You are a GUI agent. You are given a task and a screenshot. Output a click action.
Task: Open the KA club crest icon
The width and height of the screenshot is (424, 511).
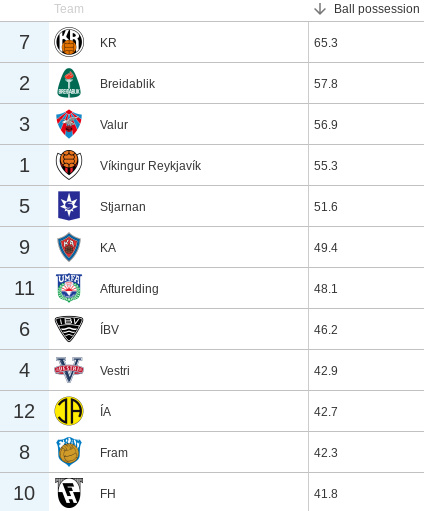[69, 247]
